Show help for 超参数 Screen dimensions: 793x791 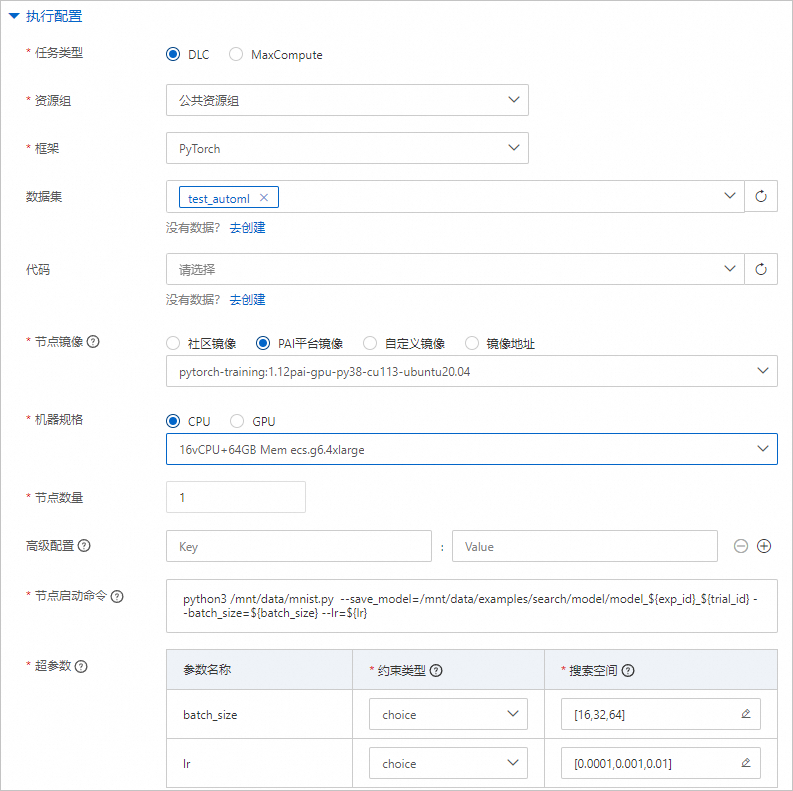click(81, 667)
